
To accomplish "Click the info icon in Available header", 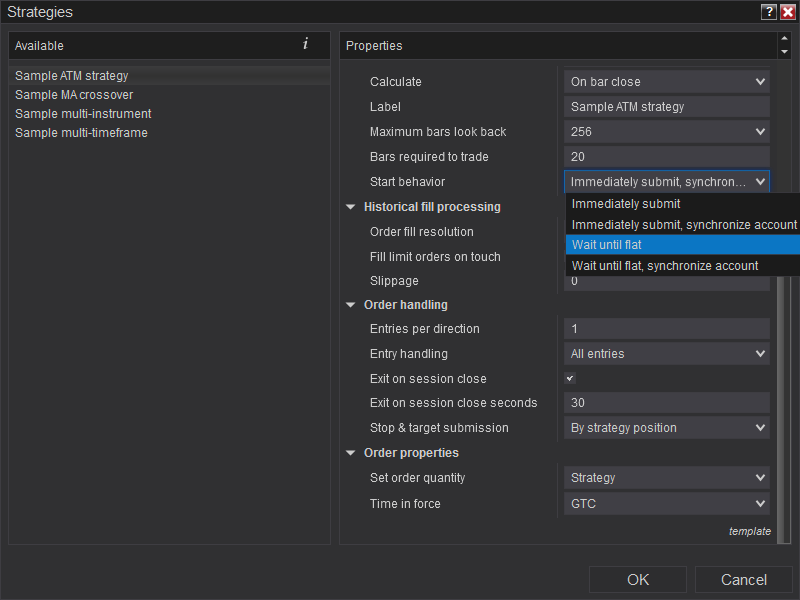I will tap(305, 45).
